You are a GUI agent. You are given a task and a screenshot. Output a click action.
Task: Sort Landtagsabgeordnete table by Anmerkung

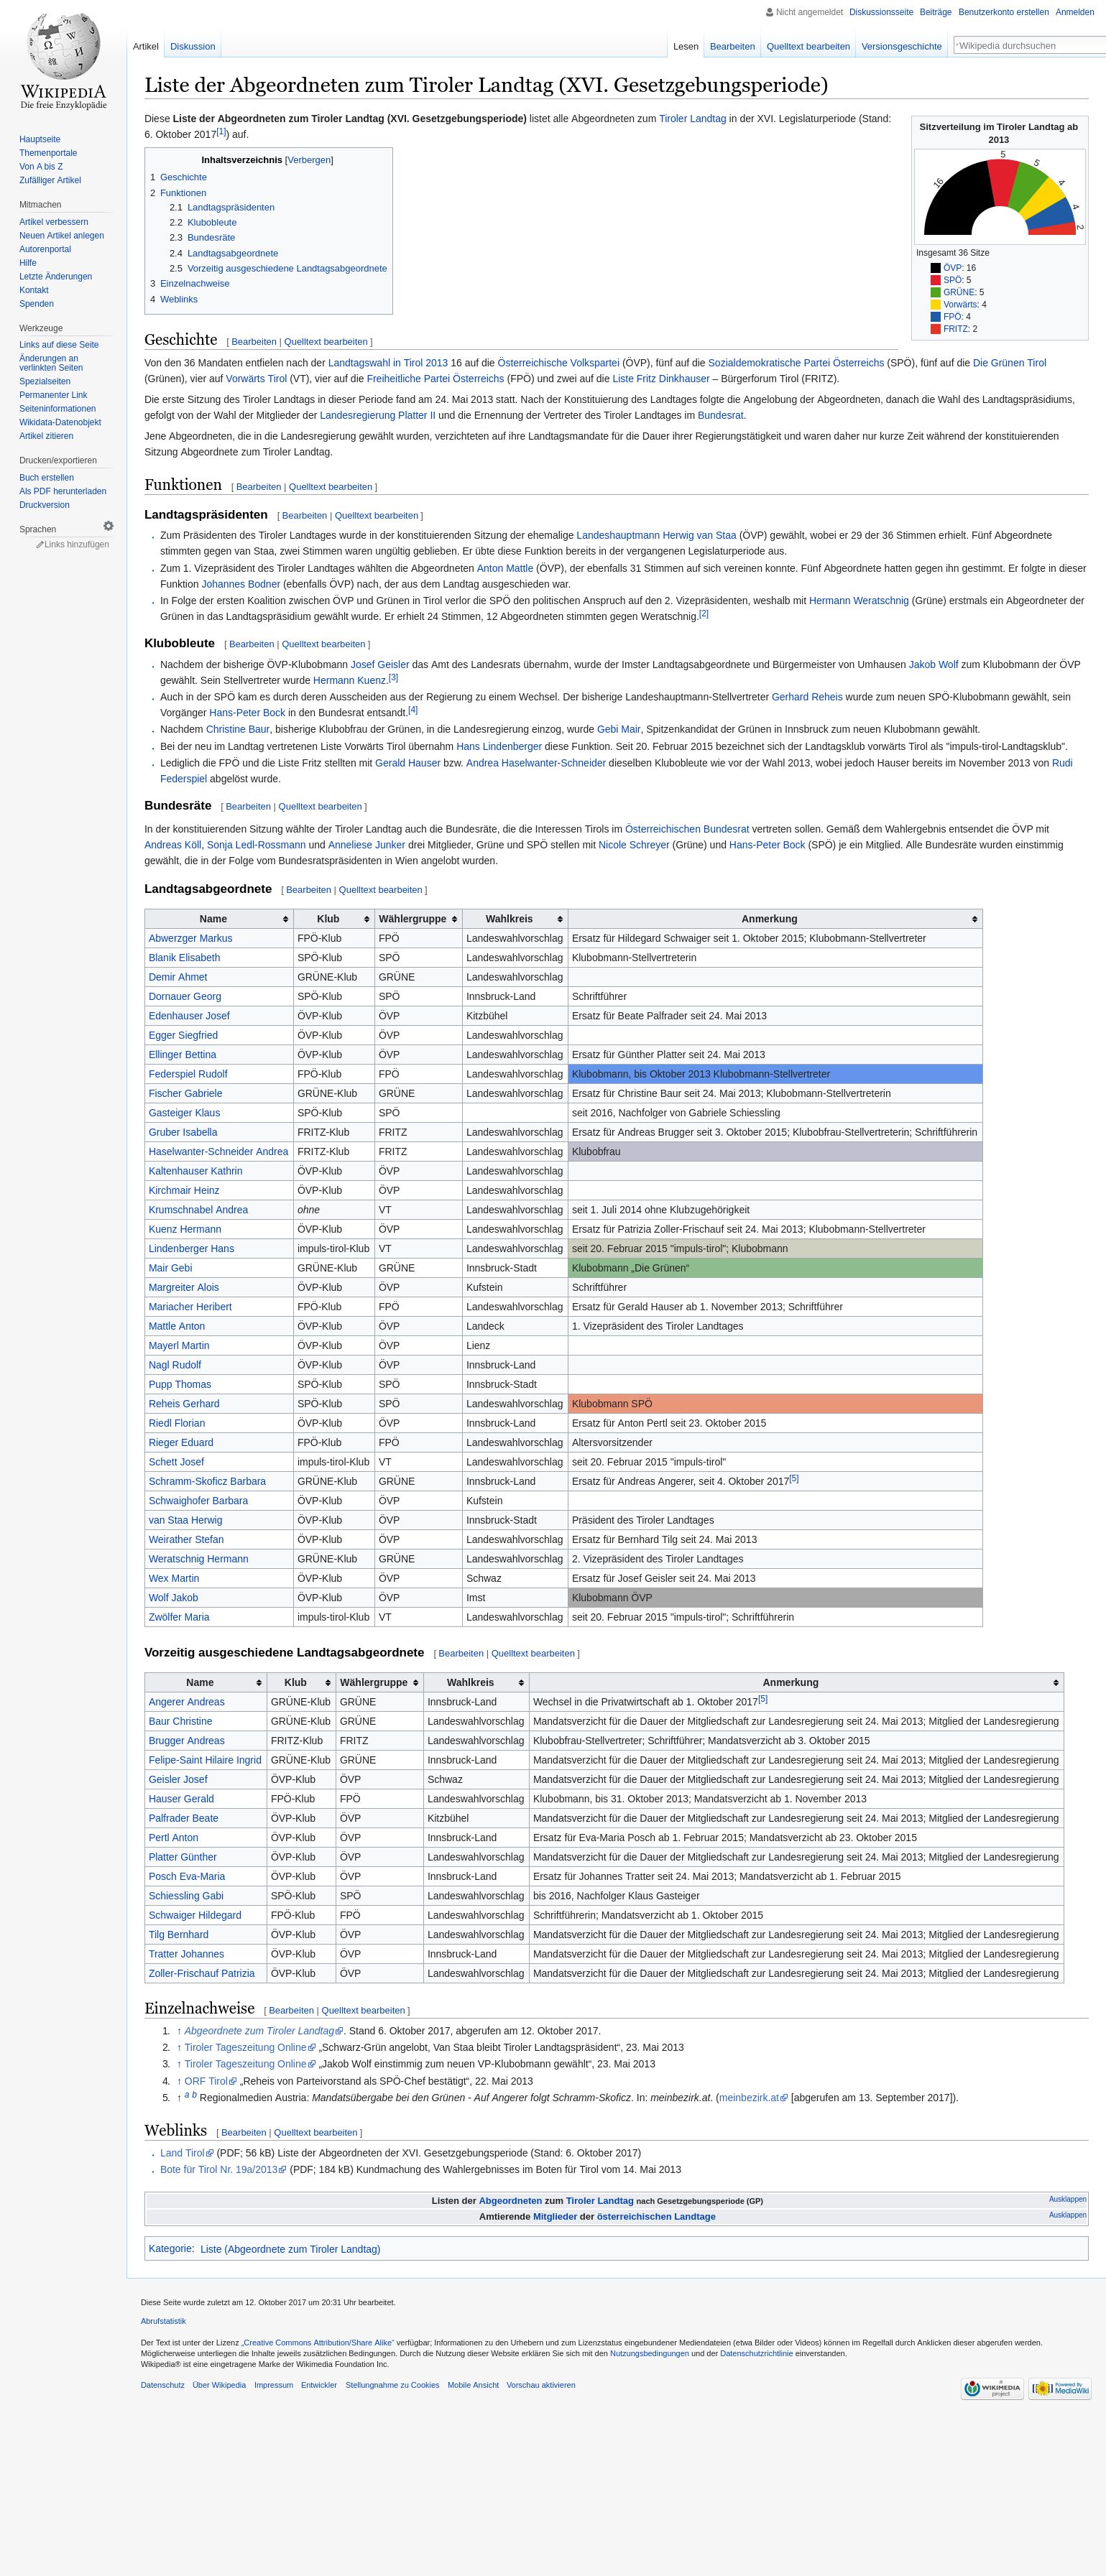point(775,919)
